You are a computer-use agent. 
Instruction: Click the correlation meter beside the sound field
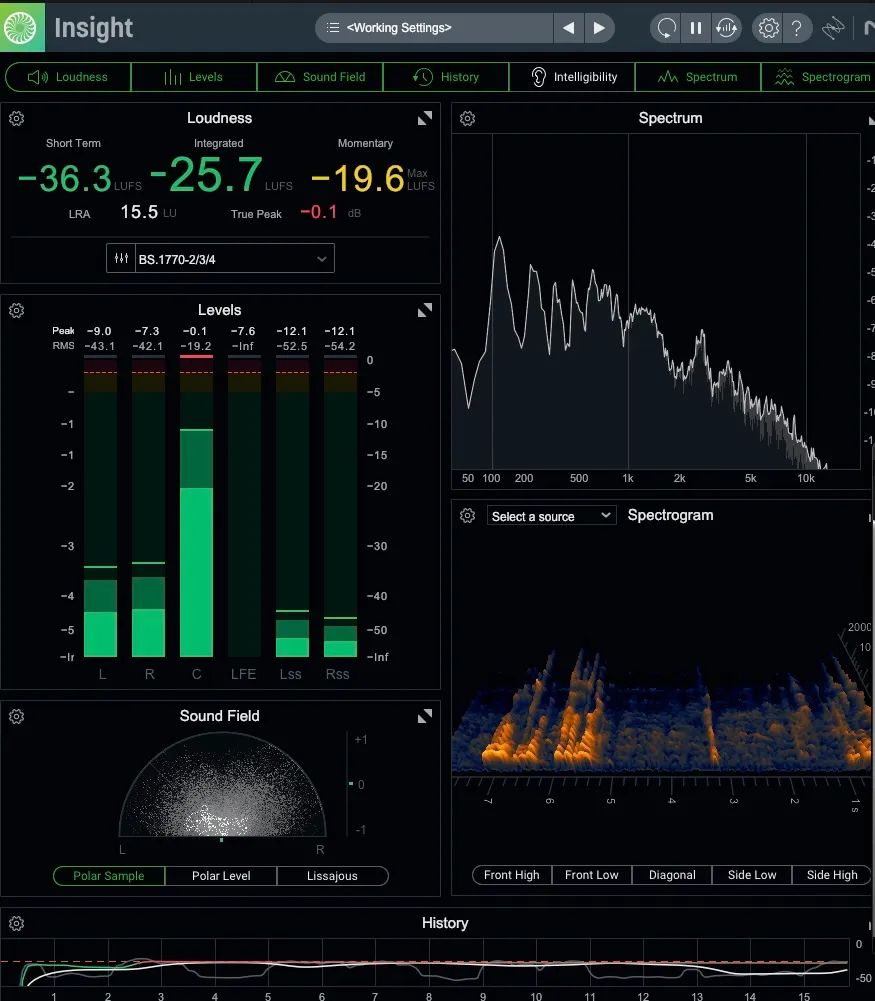point(351,784)
